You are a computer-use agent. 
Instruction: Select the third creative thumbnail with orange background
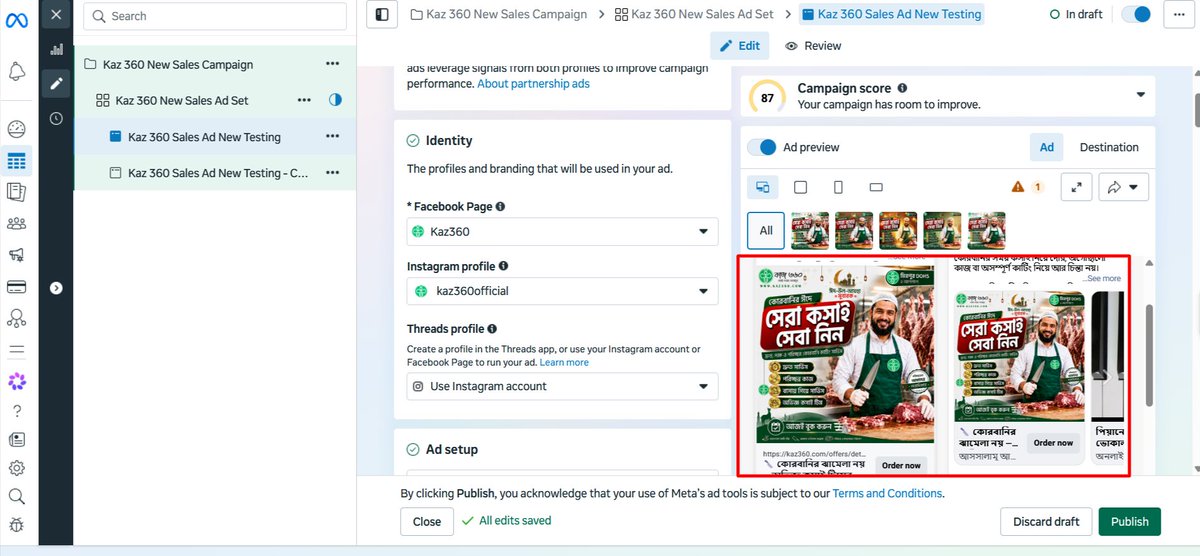coord(898,230)
